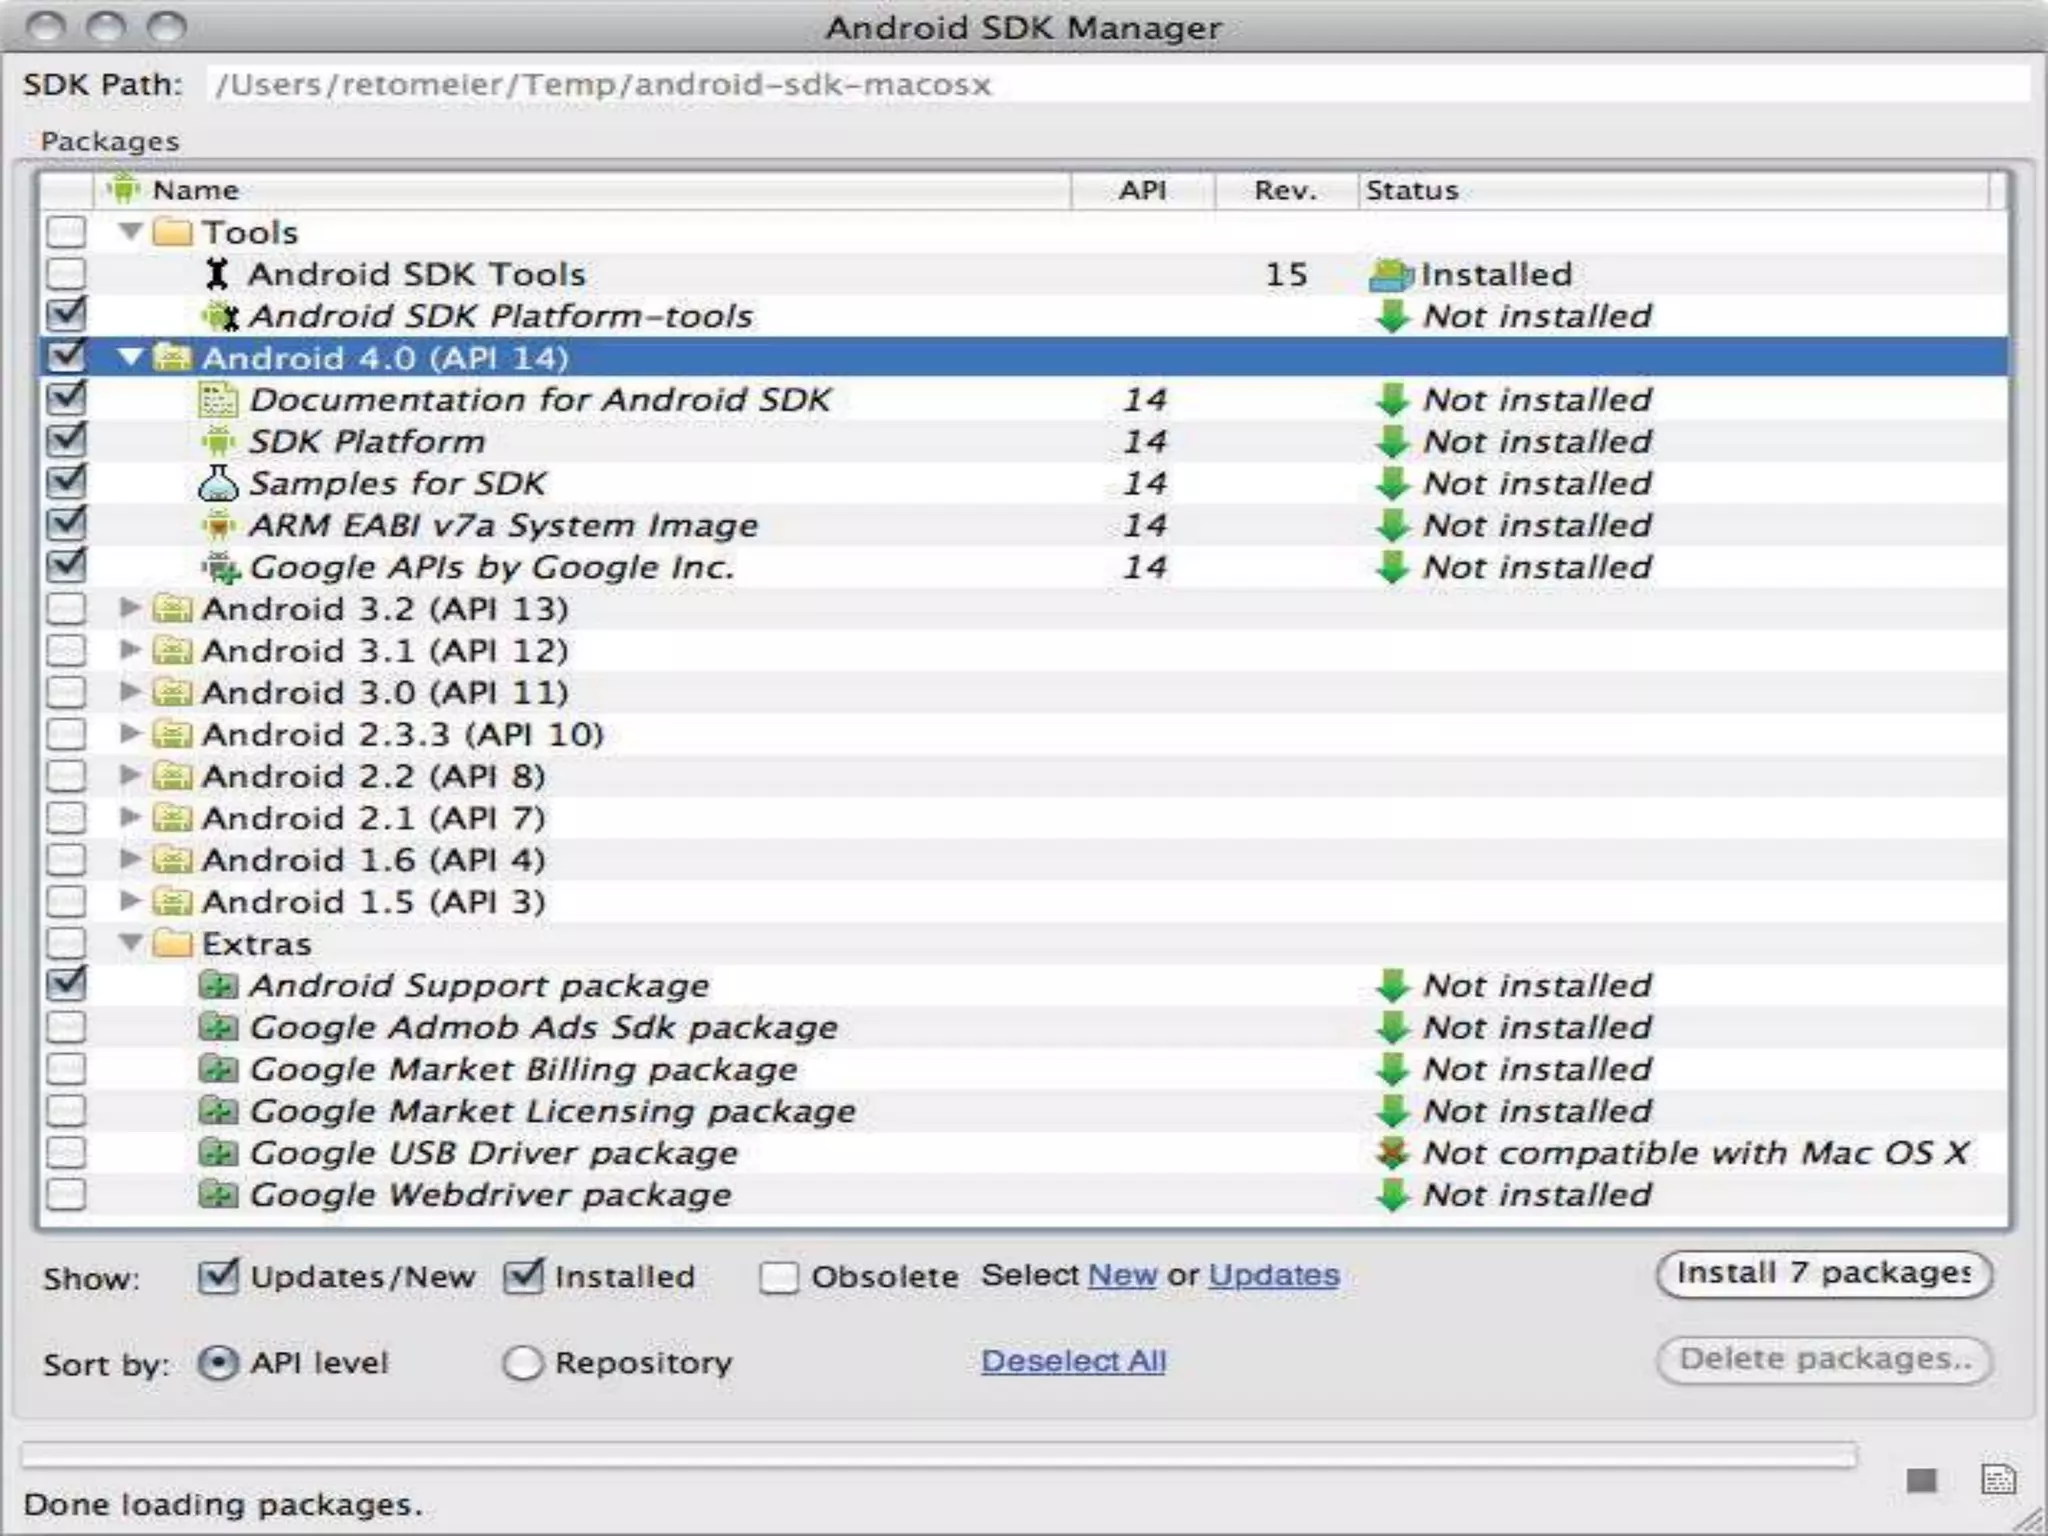Uncheck the Android Support package checkbox

[x=66, y=983]
